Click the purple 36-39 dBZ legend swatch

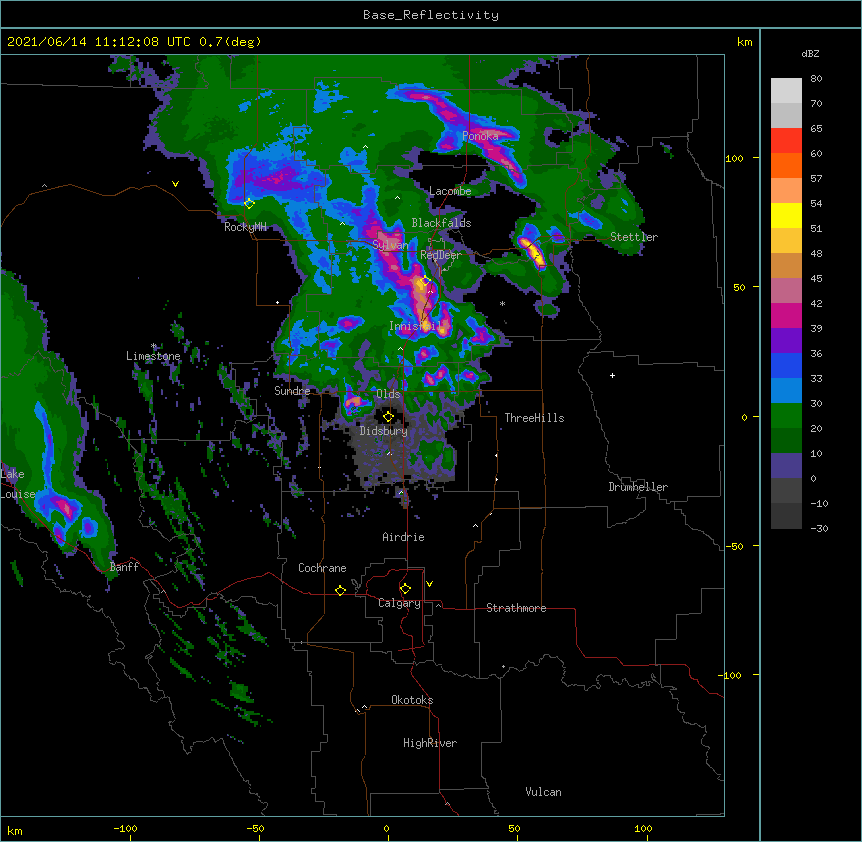[x=786, y=341]
